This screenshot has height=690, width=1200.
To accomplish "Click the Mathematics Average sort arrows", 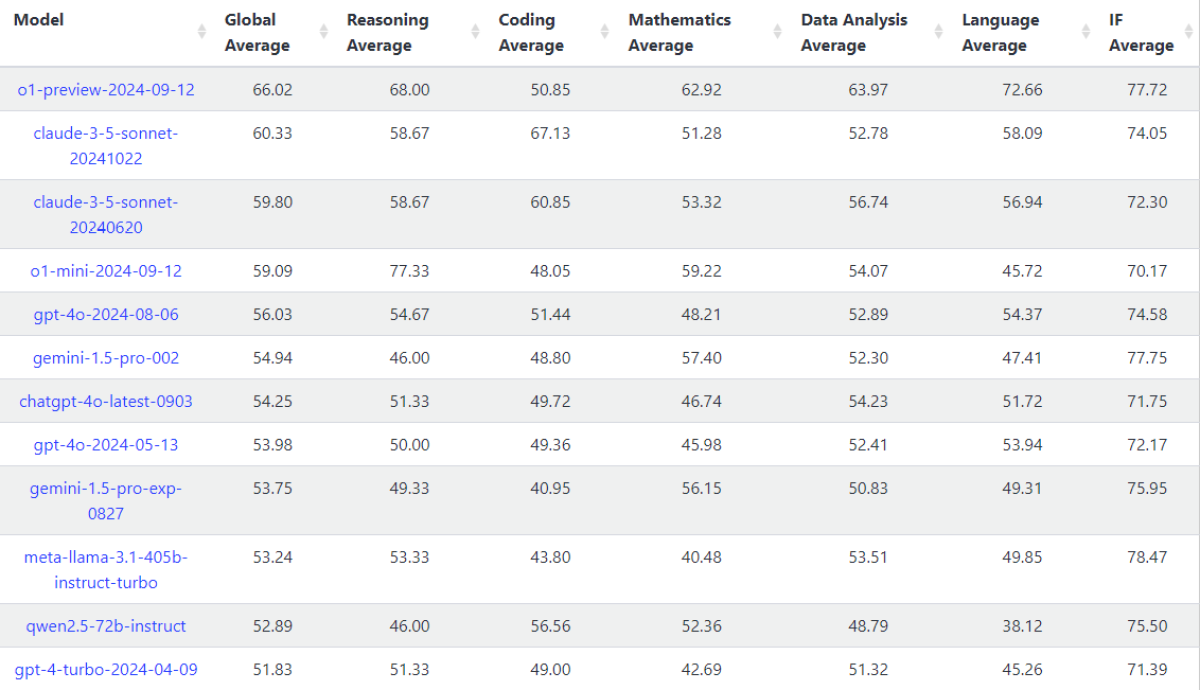I will point(778,32).
